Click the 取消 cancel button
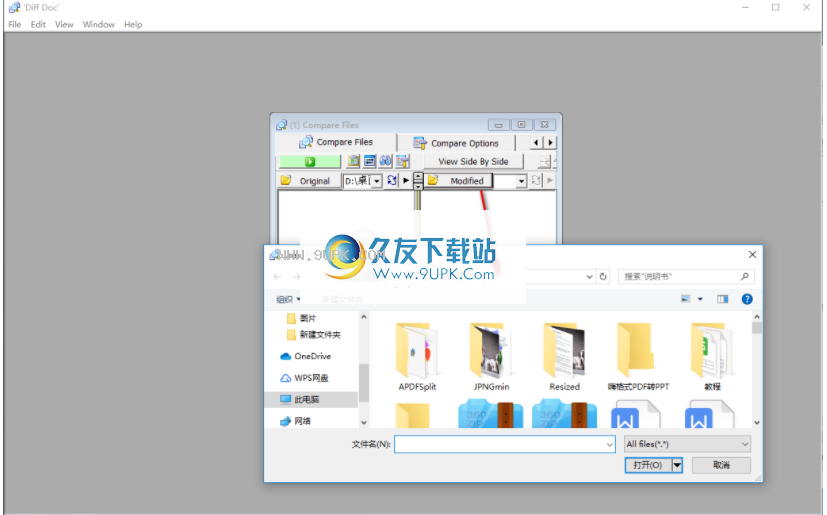 pyautogui.click(x=721, y=465)
